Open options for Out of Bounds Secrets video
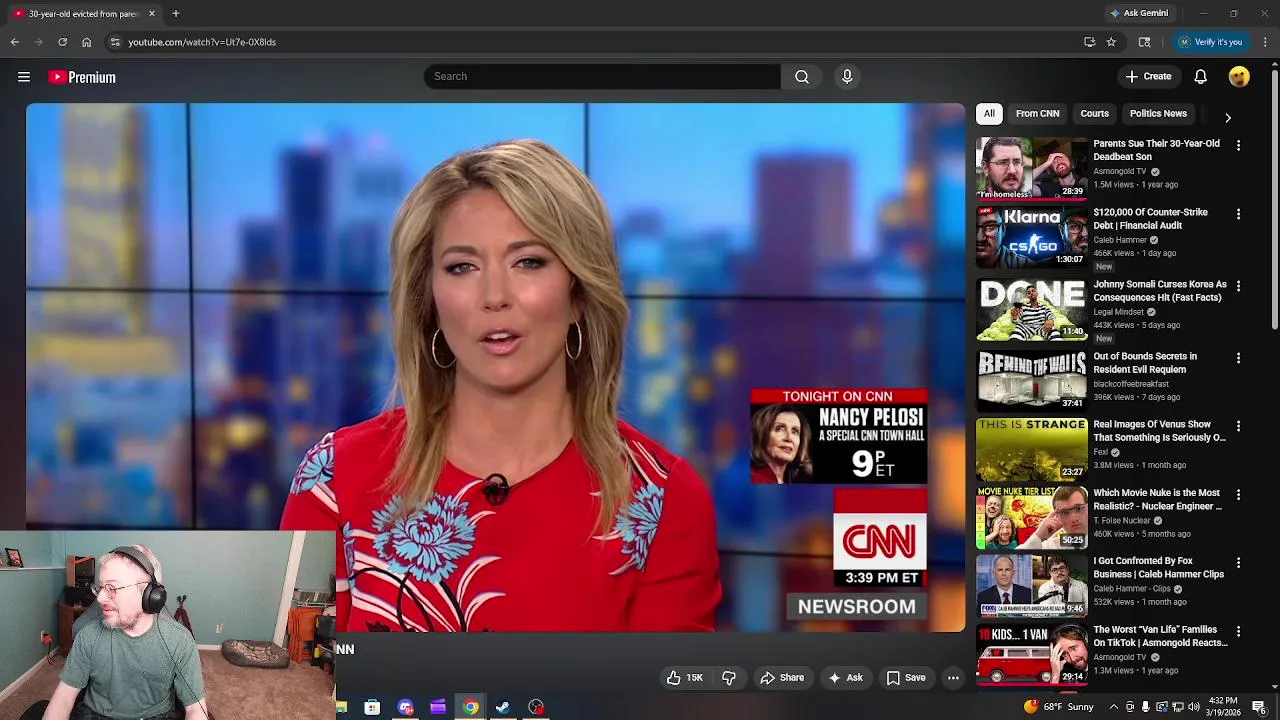The height and width of the screenshot is (720, 1280). coord(1238,358)
